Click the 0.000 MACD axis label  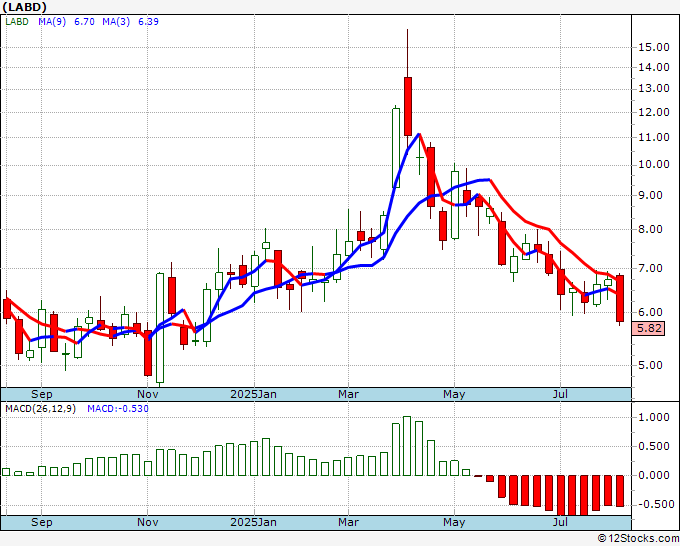tap(654, 475)
